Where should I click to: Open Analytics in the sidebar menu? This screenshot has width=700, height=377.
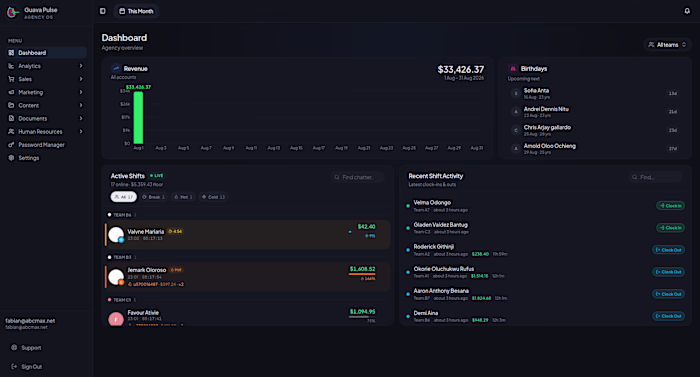click(46, 66)
